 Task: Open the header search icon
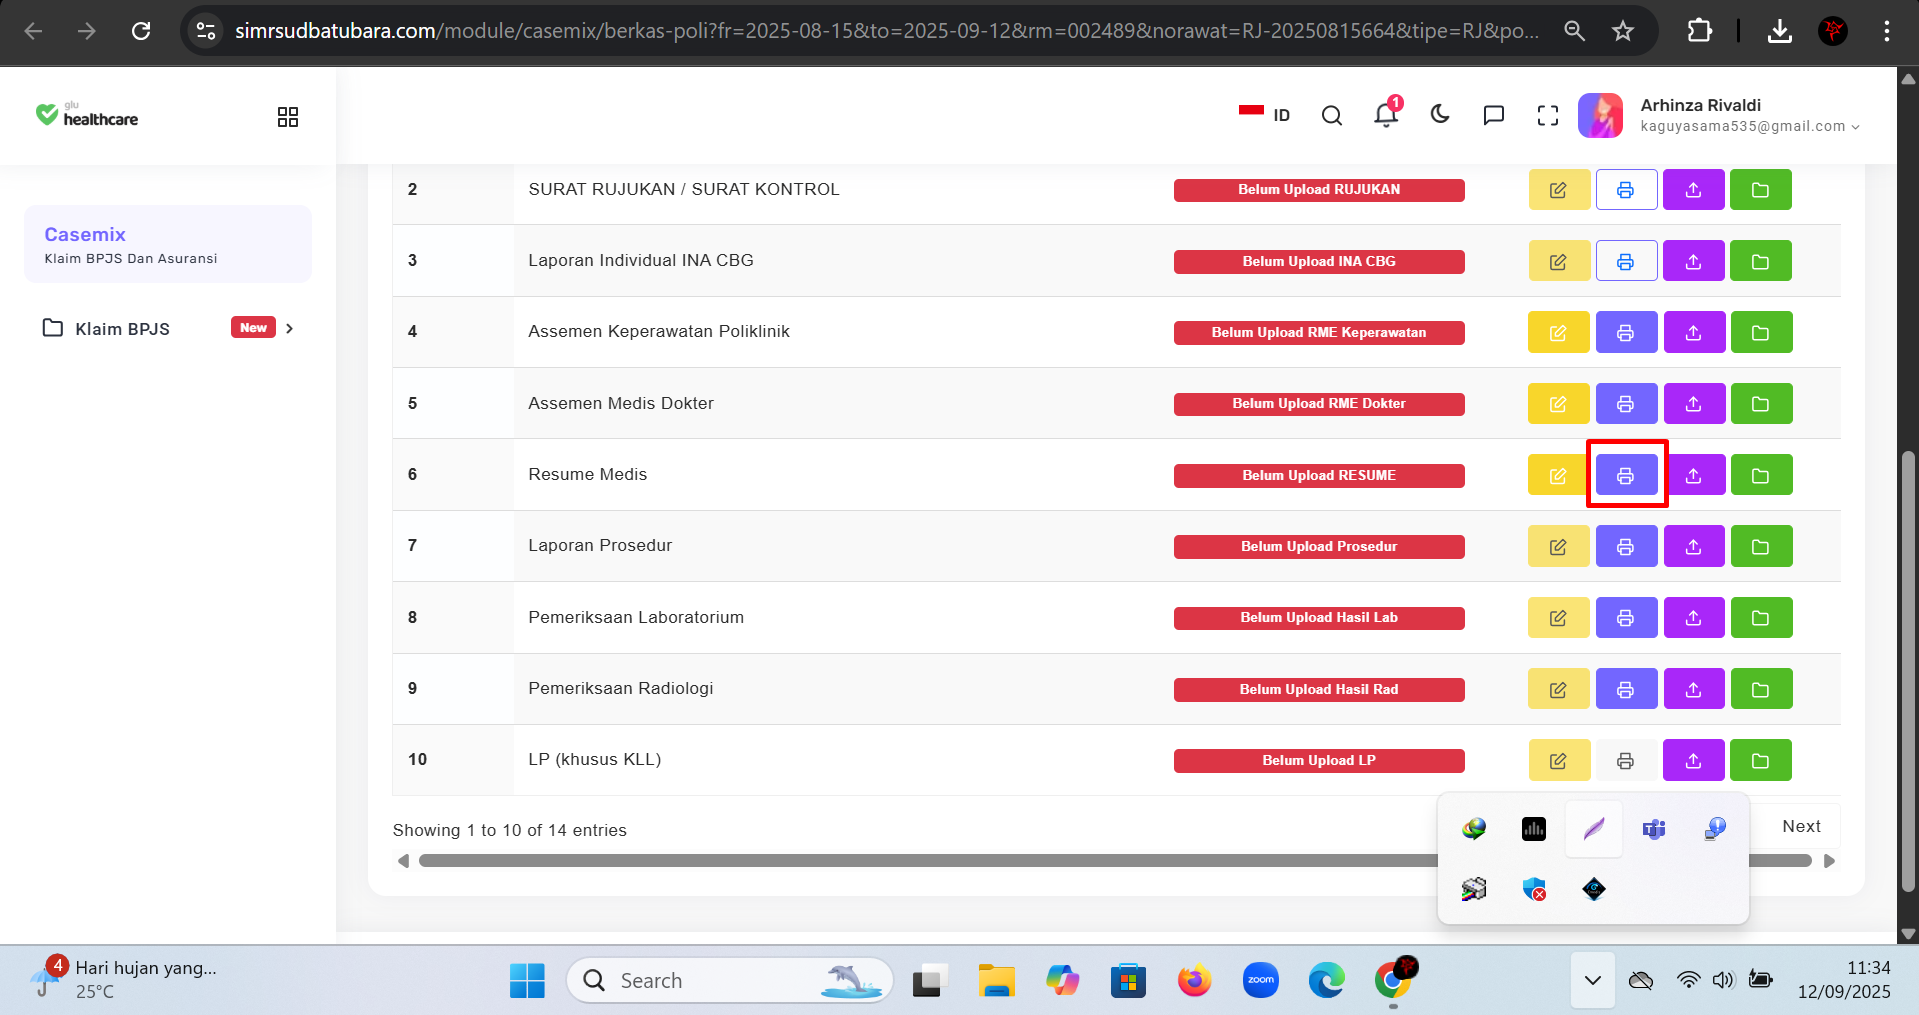click(1332, 116)
